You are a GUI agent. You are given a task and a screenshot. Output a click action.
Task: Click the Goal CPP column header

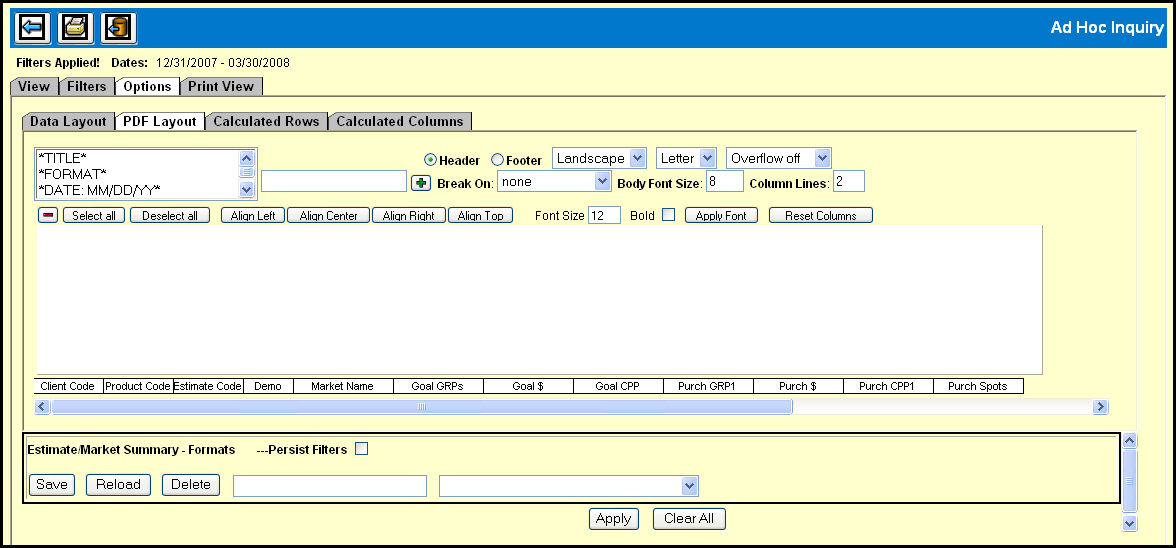click(618, 387)
